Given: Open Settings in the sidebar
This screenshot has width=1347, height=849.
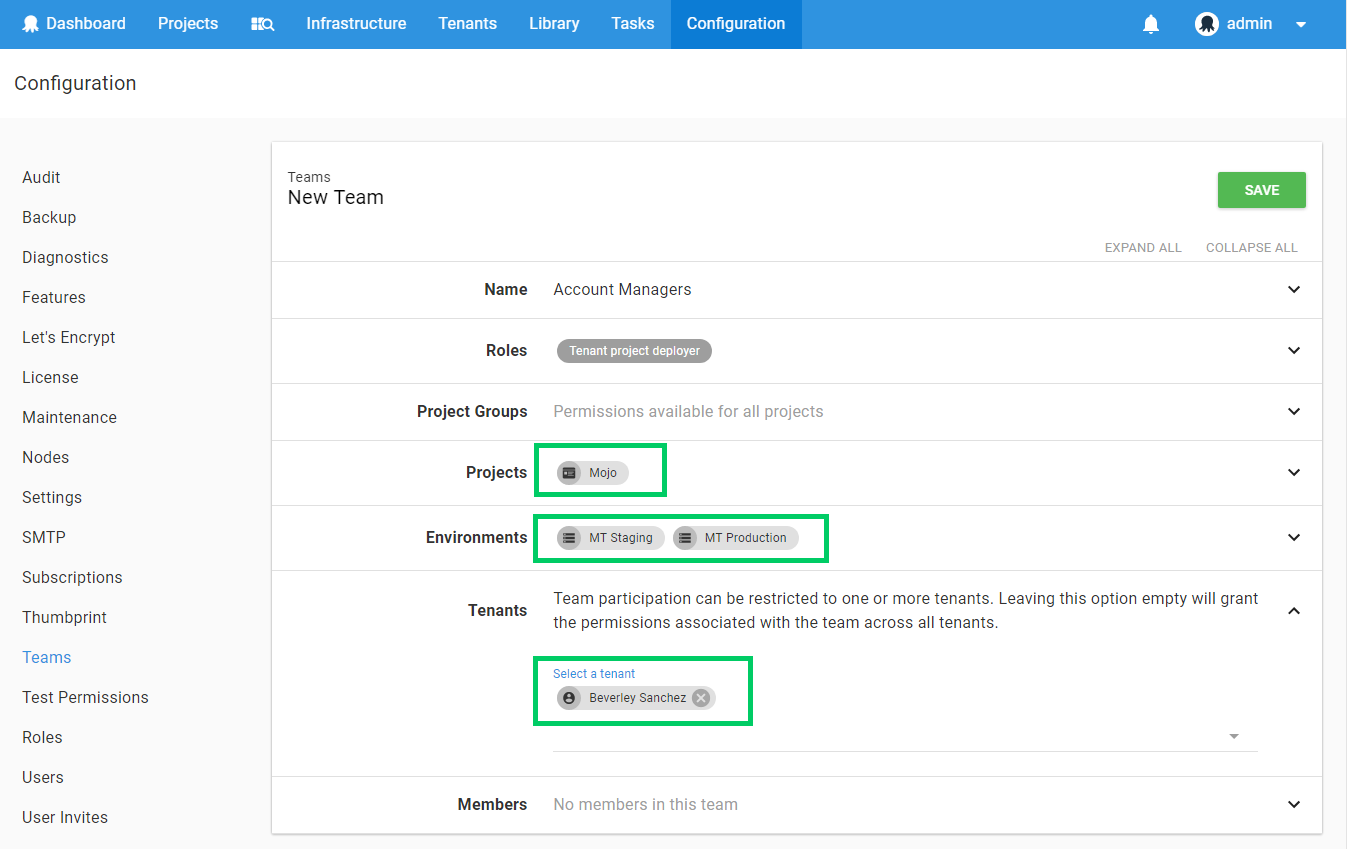Looking at the screenshot, I should click(x=52, y=498).
